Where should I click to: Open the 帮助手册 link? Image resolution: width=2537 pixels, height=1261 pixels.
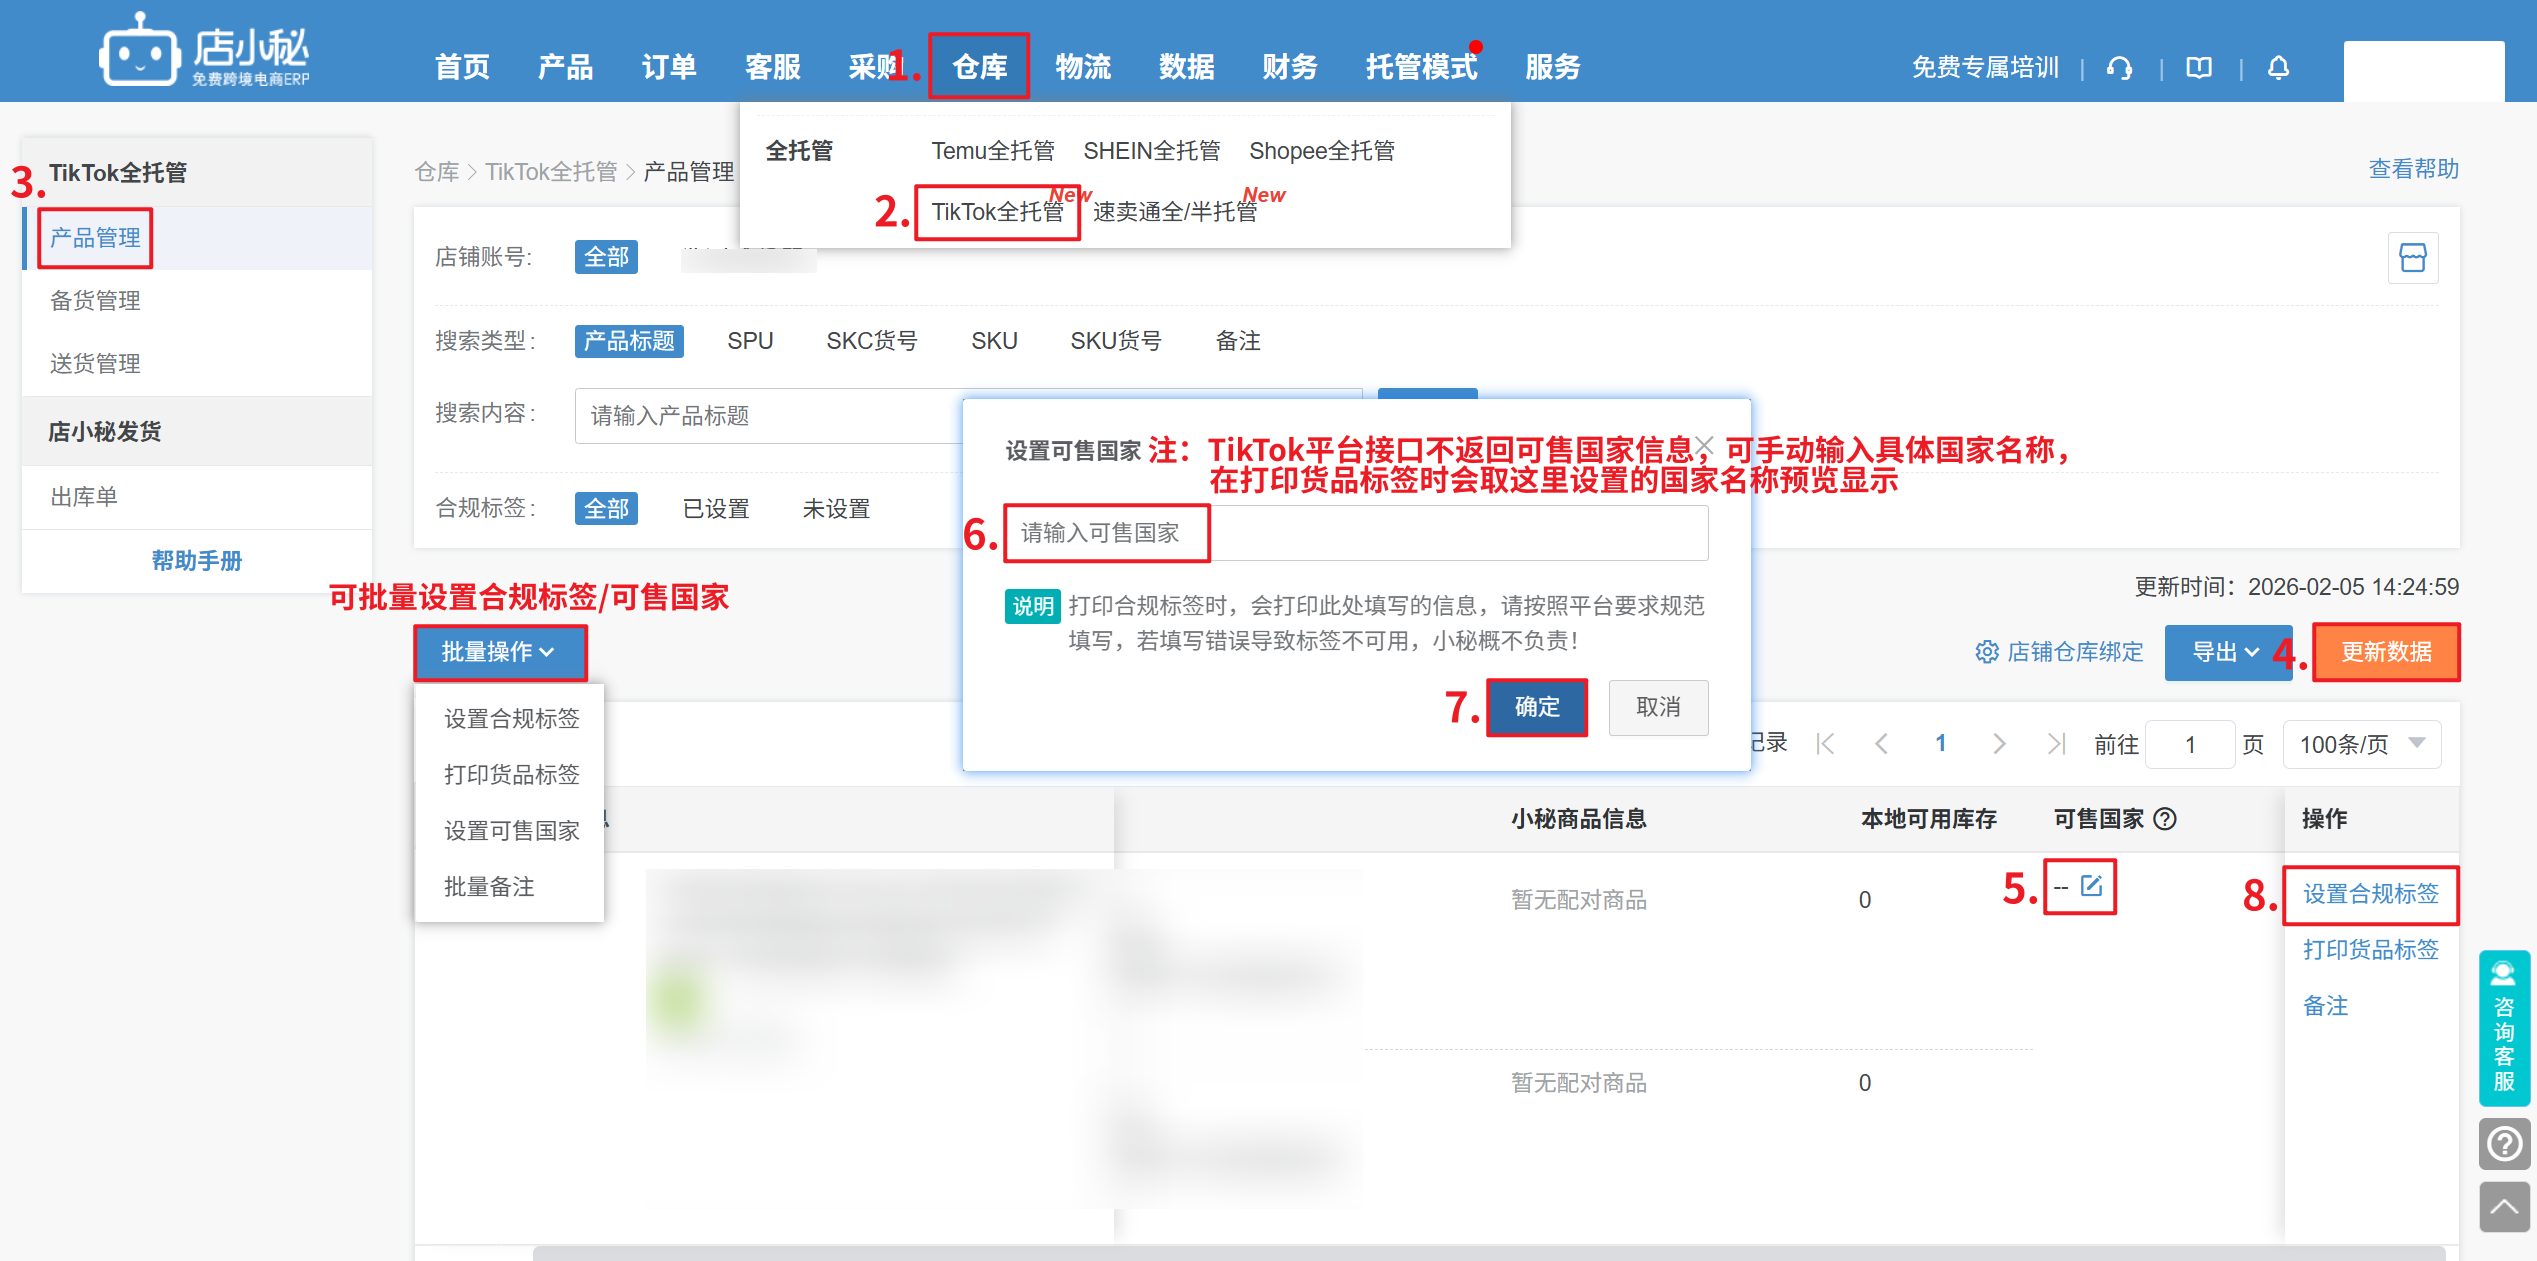tap(196, 561)
